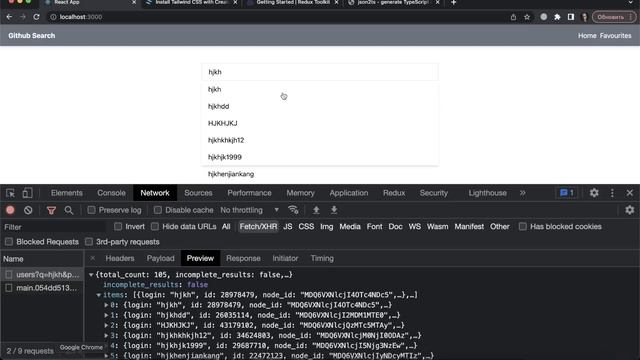Reload the localhost page
The image size is (640, 360).
36,17
